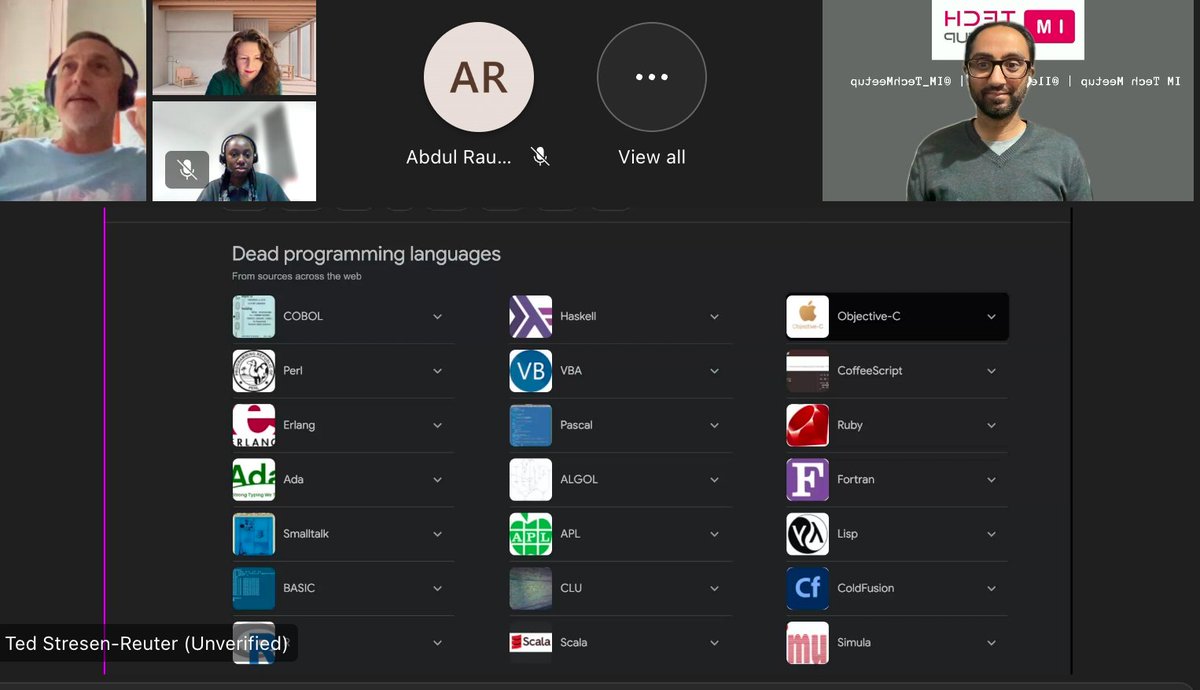Viewport: 1200px width, 690px height.
Task: Select the IM Tech Meetup presenter video
Action: tap(1010, 100)
